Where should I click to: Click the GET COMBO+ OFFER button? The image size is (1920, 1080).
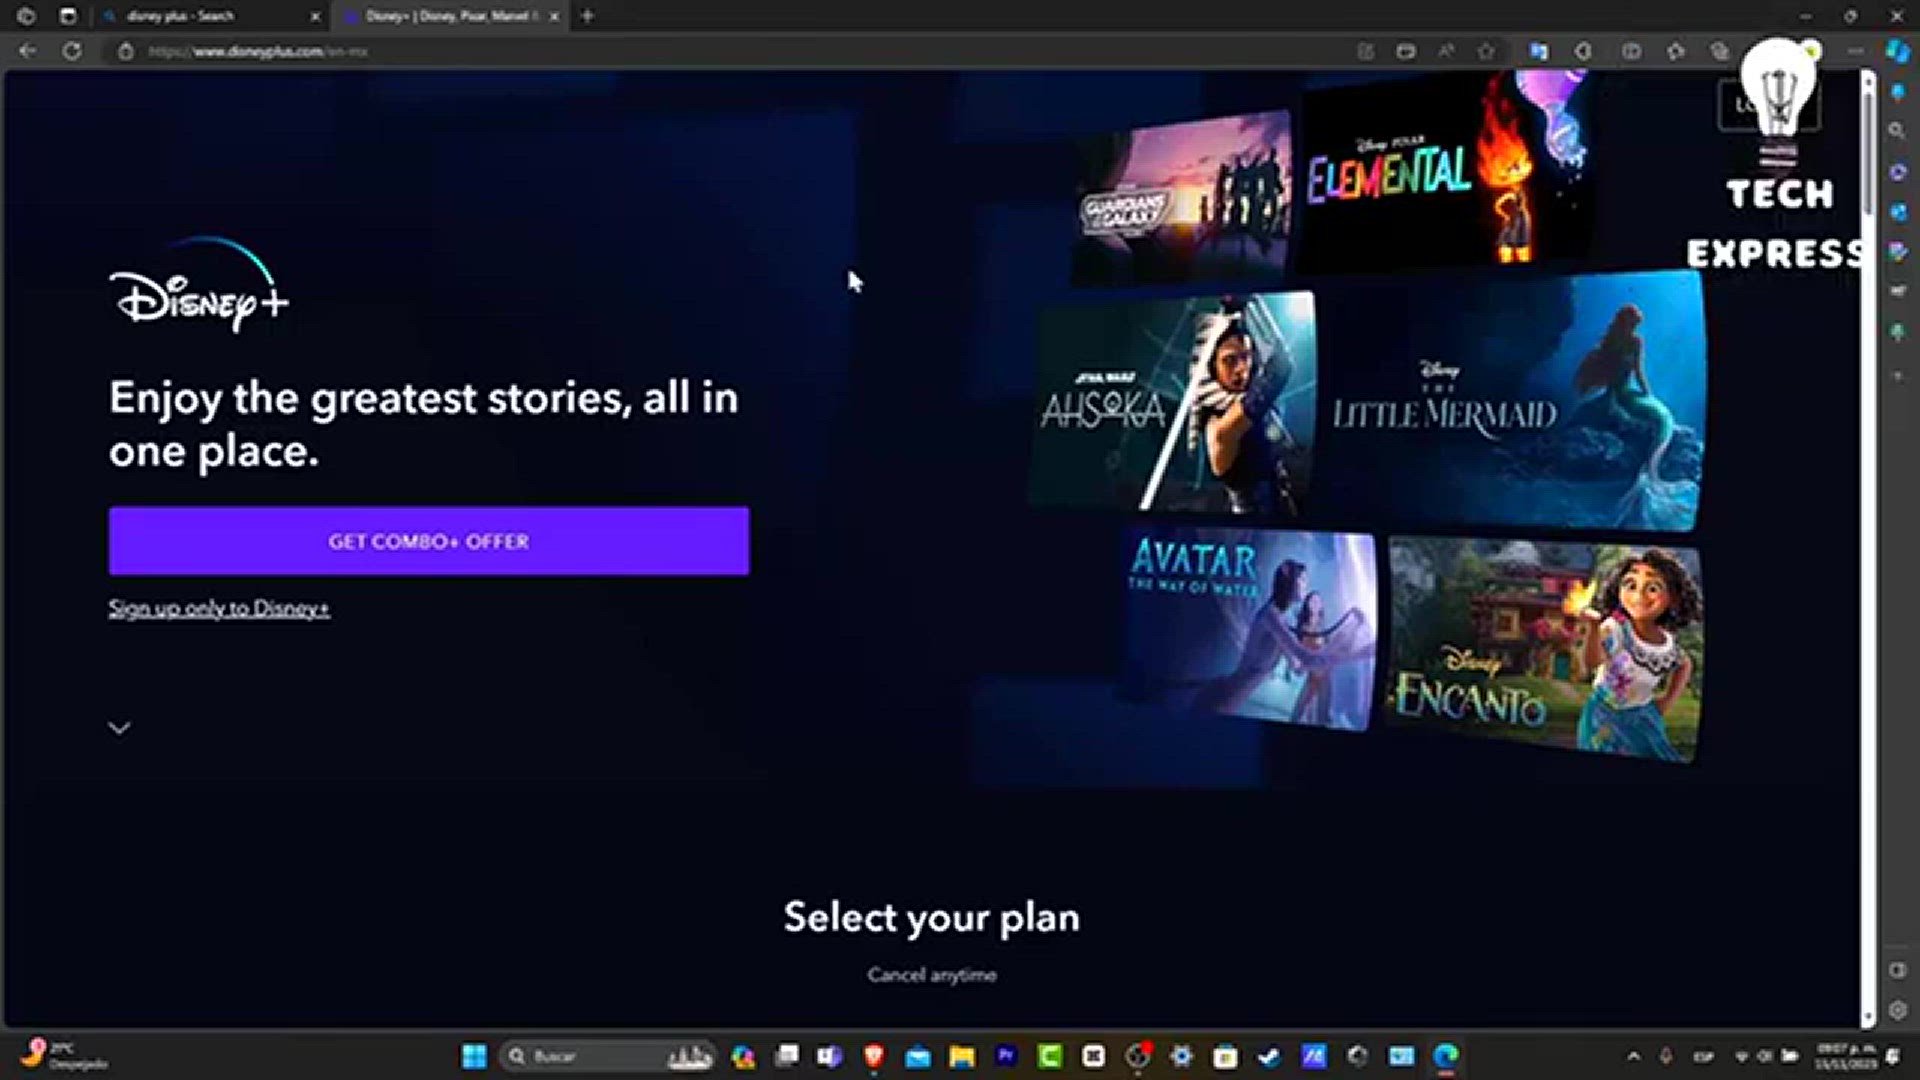click(x=429, y=541)
